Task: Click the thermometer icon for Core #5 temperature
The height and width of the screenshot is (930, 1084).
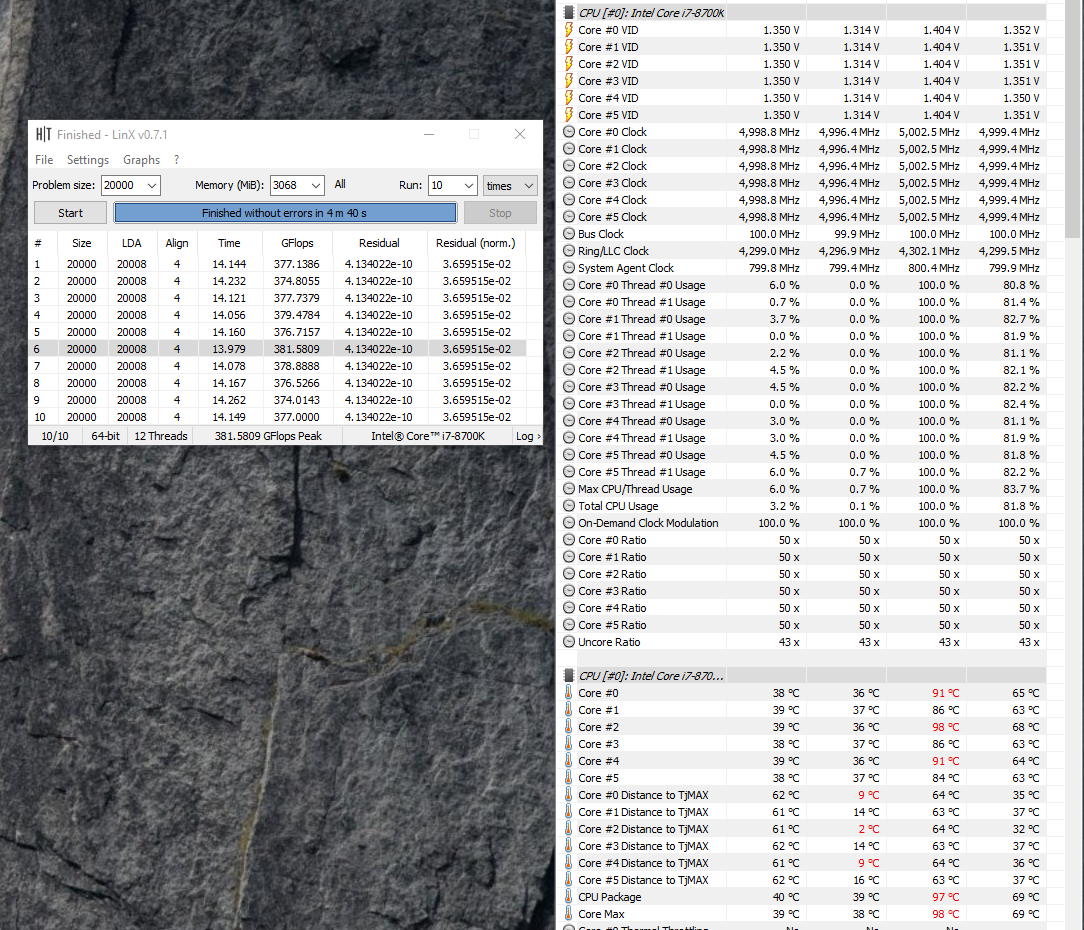Action: click(569, 777)
